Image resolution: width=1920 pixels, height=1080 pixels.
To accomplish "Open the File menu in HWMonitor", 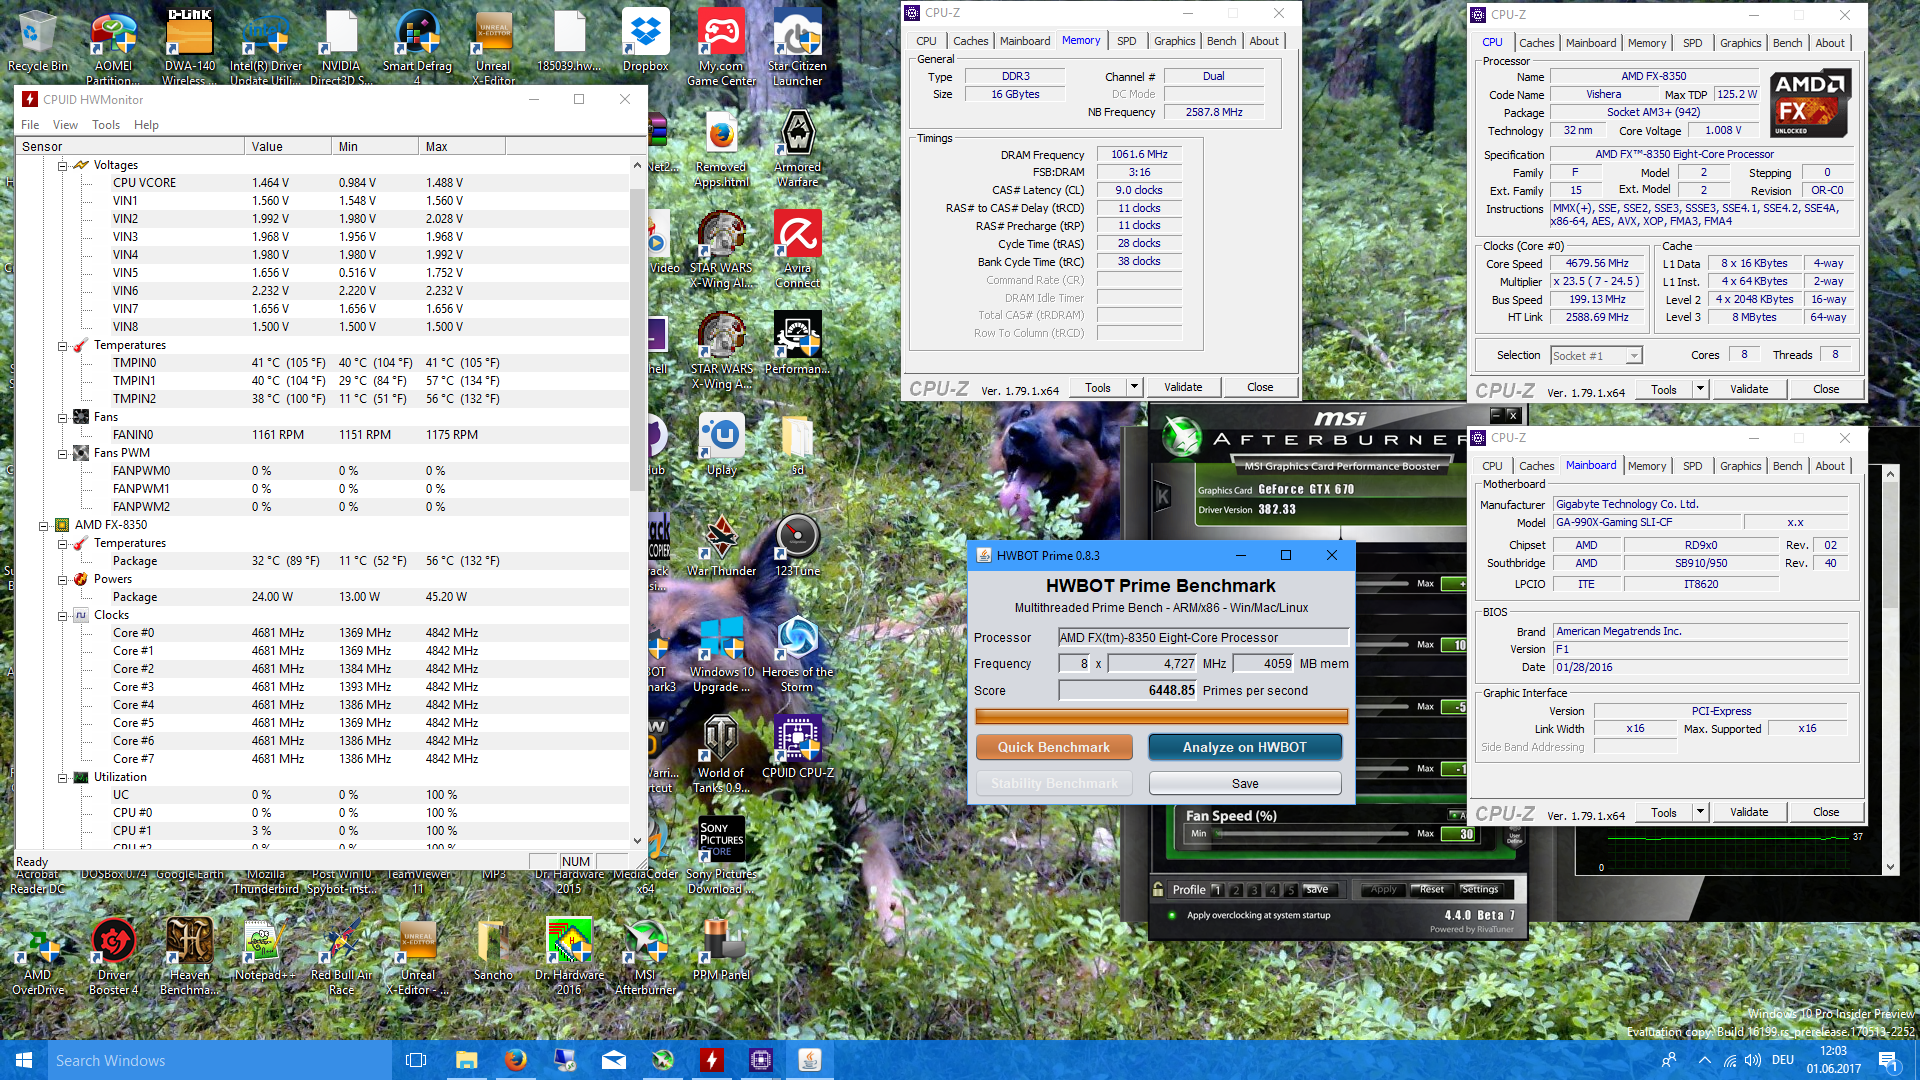I will pos(30,125).
